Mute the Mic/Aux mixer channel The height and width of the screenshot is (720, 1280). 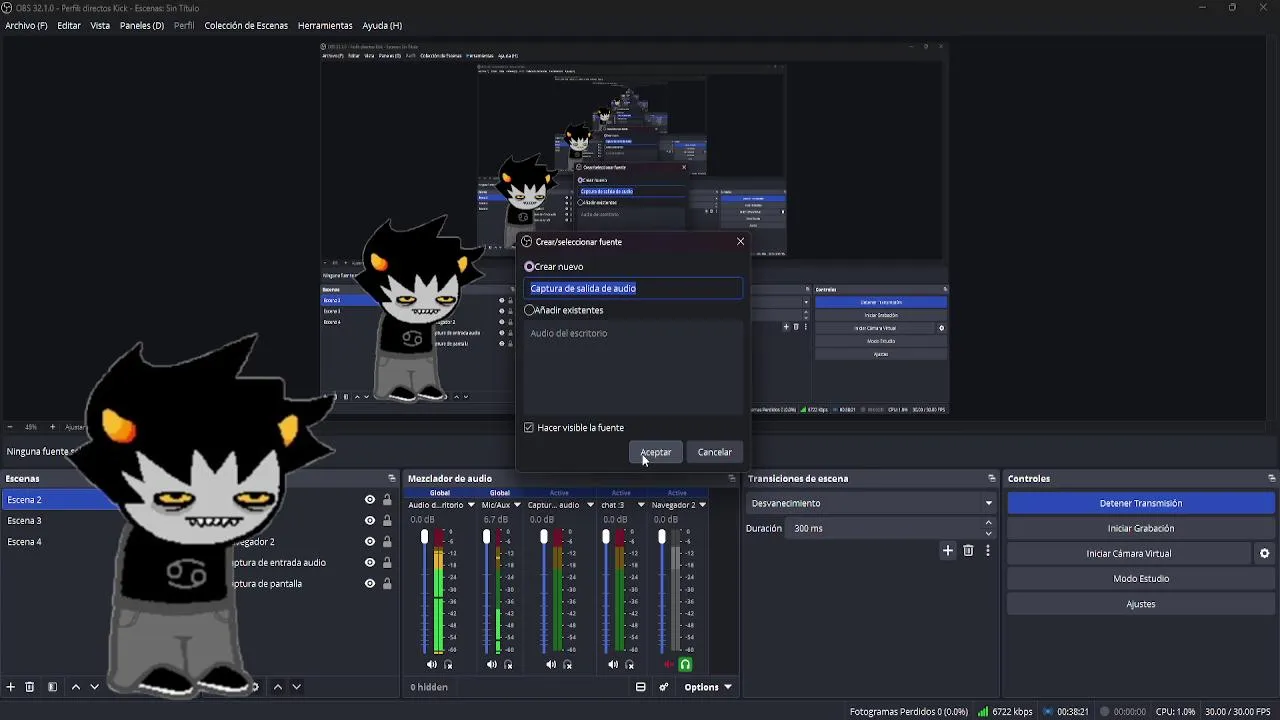coord(492,665)
